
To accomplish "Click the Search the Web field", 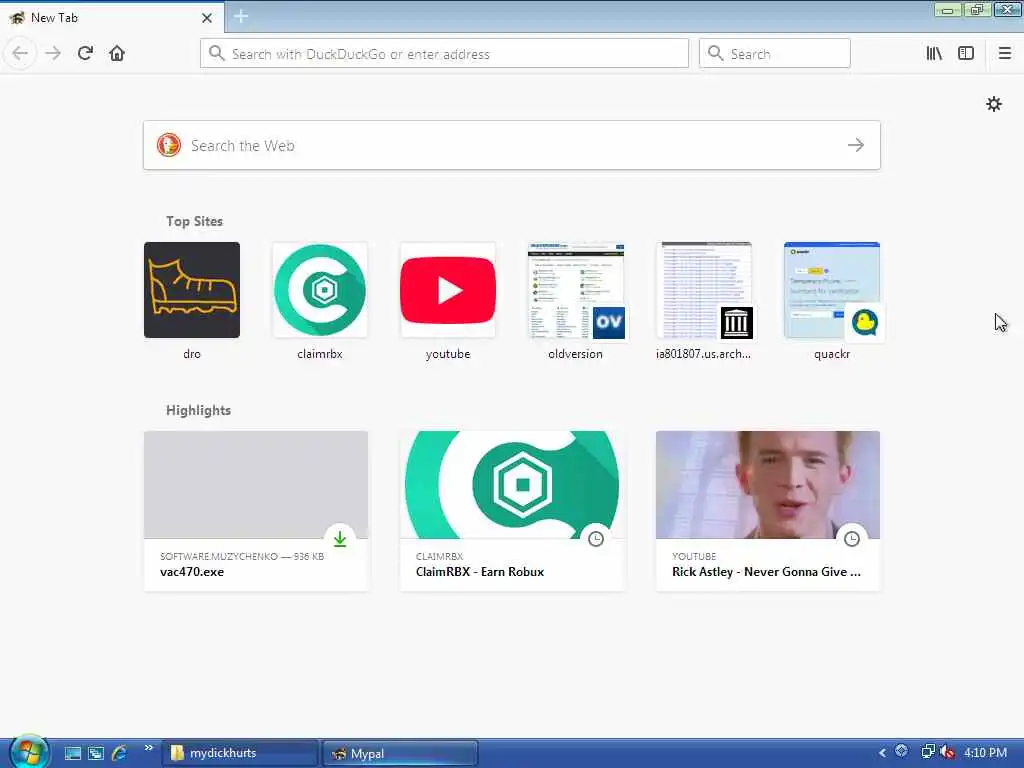I will click(511, 145).
